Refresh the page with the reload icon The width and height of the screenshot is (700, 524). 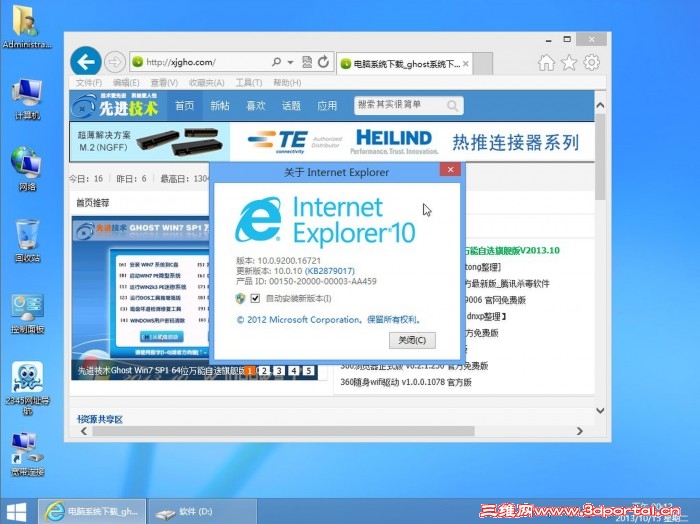324,62
